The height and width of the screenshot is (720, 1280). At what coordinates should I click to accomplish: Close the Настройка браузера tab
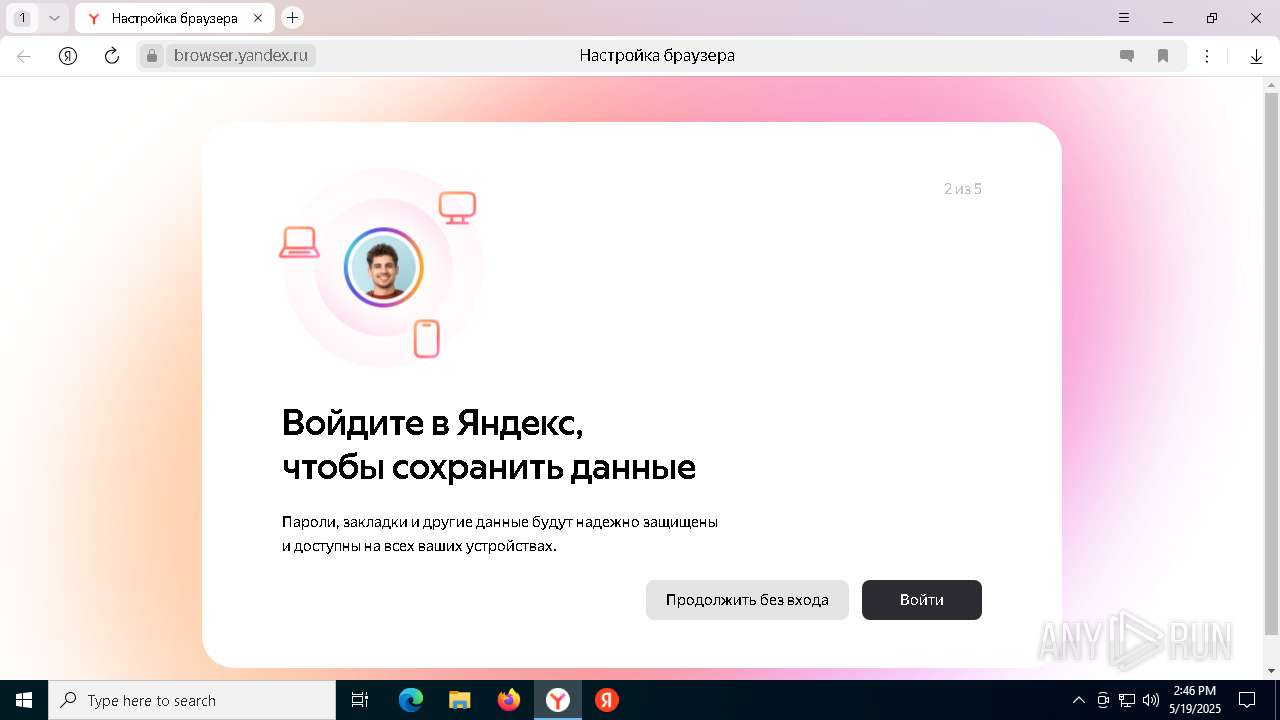pos(259,18)
